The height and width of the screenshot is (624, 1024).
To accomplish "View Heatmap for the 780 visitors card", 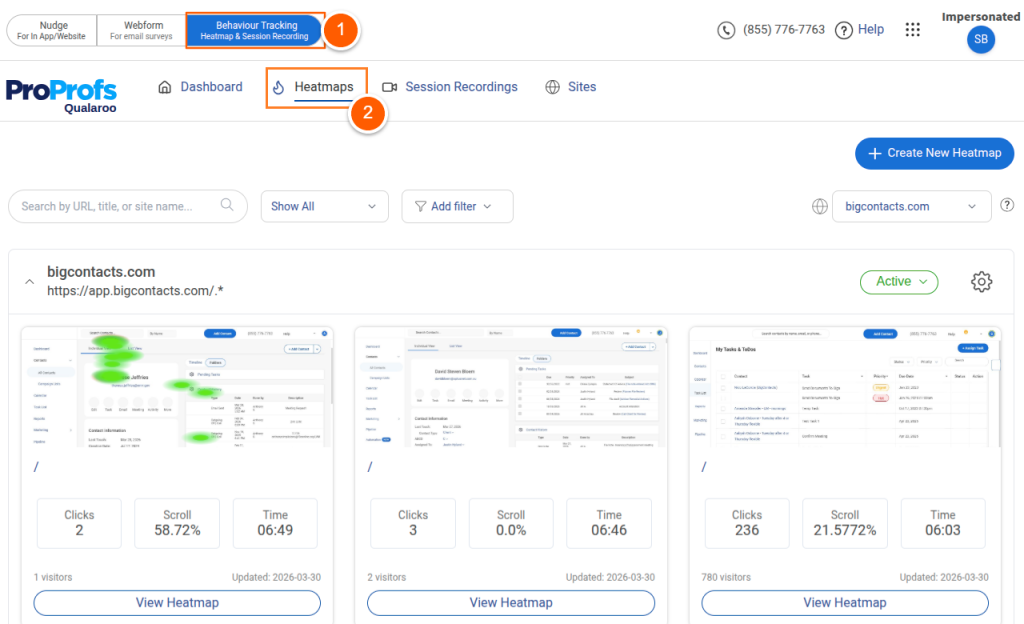I will click(844, 602).
